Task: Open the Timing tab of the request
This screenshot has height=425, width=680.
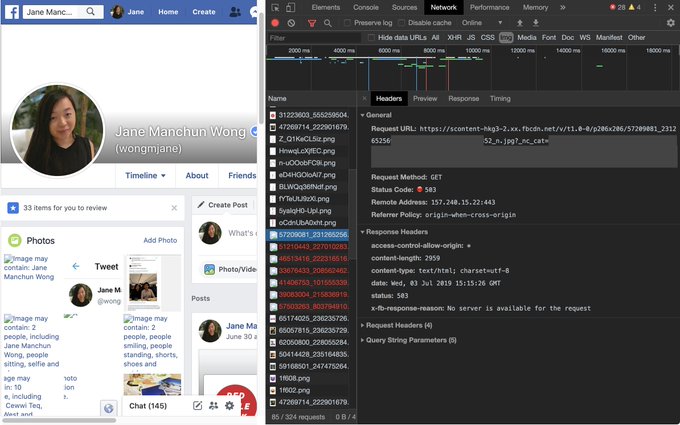Action: (500, 98)
